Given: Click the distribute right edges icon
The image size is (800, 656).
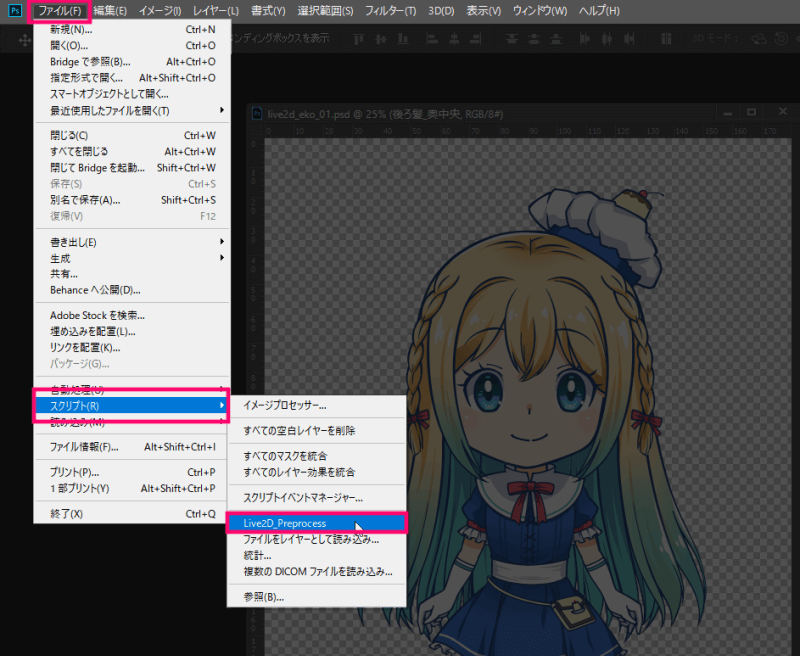Looking at the screenshot, I should [630, 39].
